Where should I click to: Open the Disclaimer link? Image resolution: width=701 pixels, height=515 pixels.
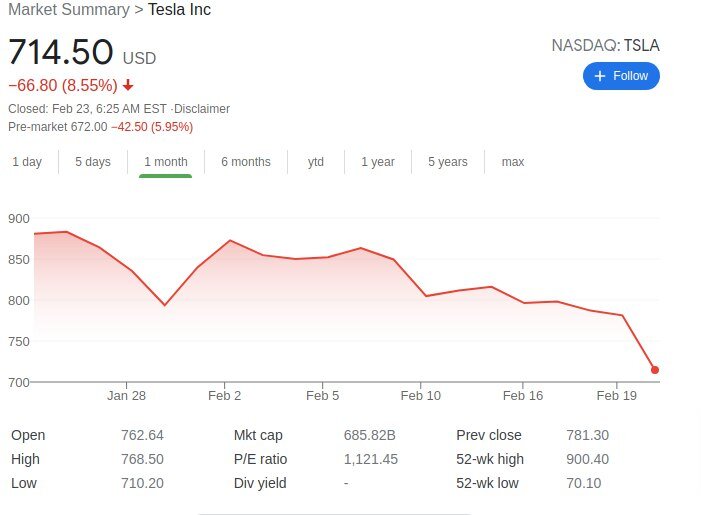click(x=203, y=109)
